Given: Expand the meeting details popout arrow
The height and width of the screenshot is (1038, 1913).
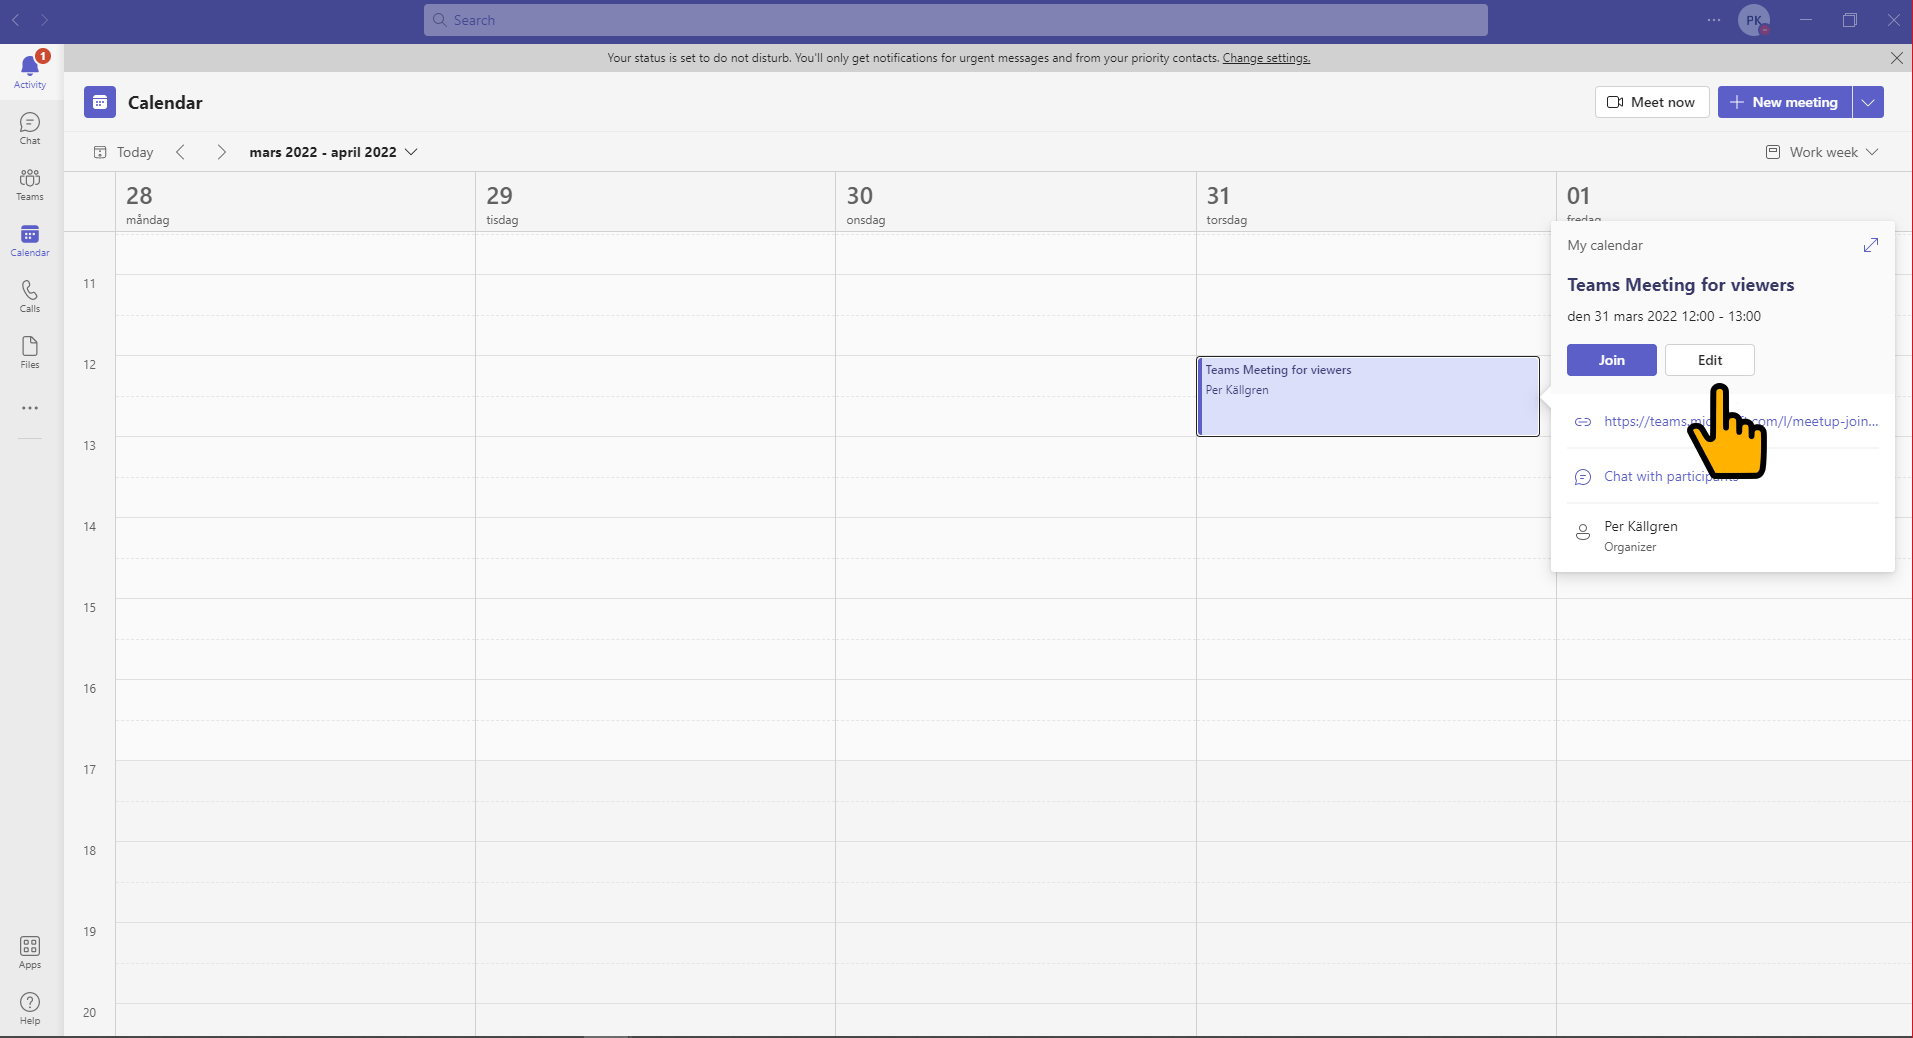Looking at the screenshot, I should point(1871,245).
